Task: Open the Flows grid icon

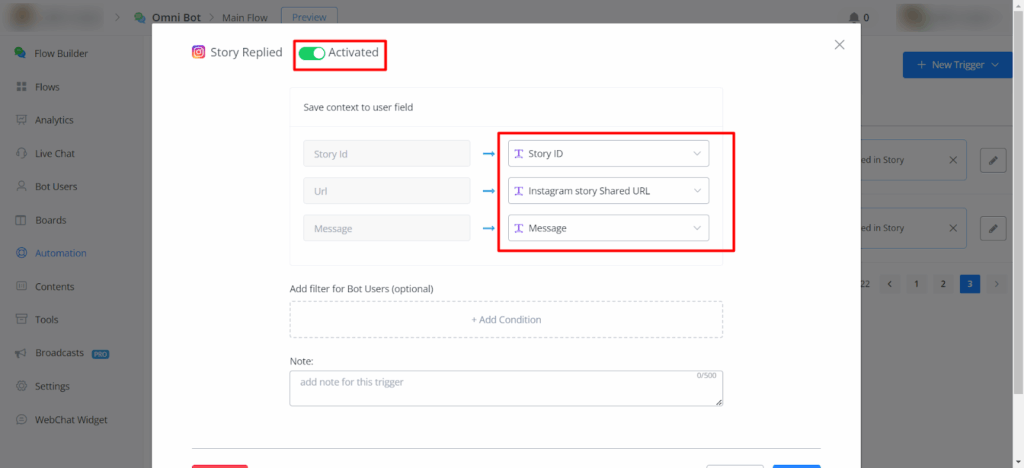Action: [x=21, y=87]
